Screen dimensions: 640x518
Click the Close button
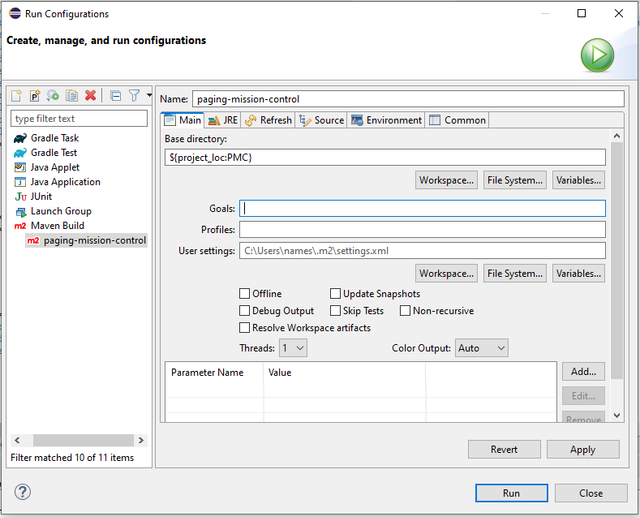click(x=591, y=493)
